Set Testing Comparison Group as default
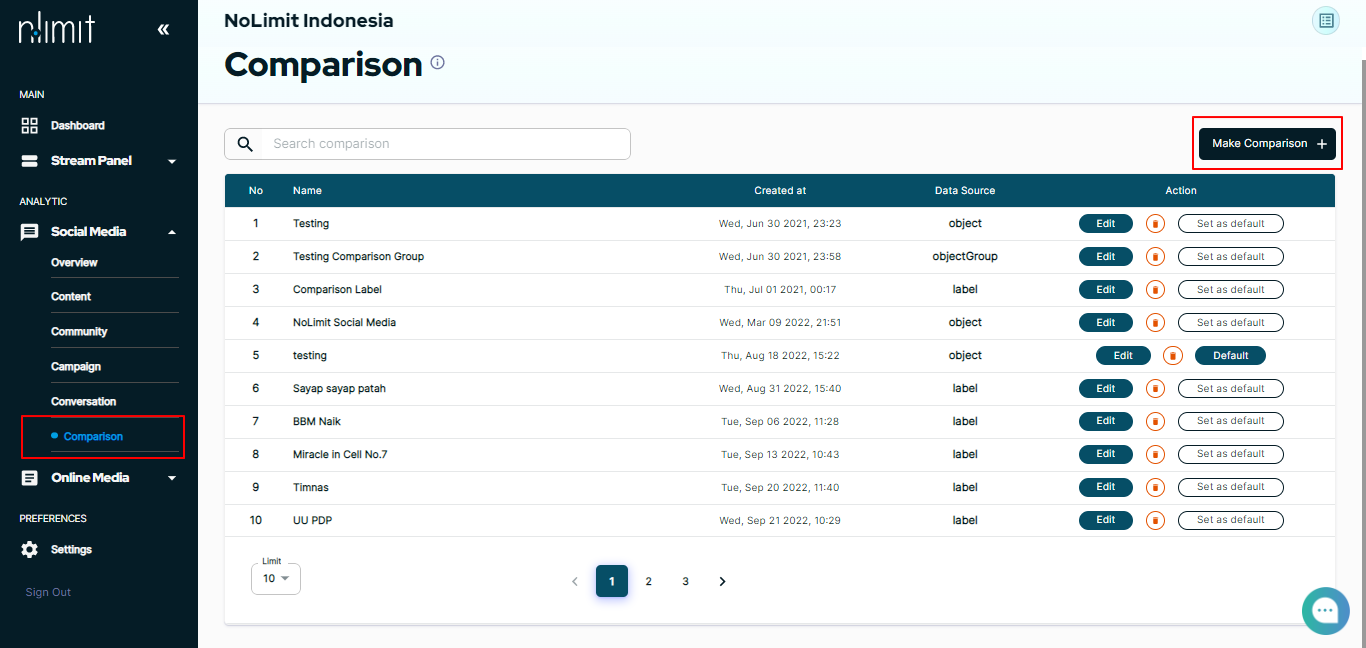Screen dimensions: 1366x648 [x=1231, y=257]
